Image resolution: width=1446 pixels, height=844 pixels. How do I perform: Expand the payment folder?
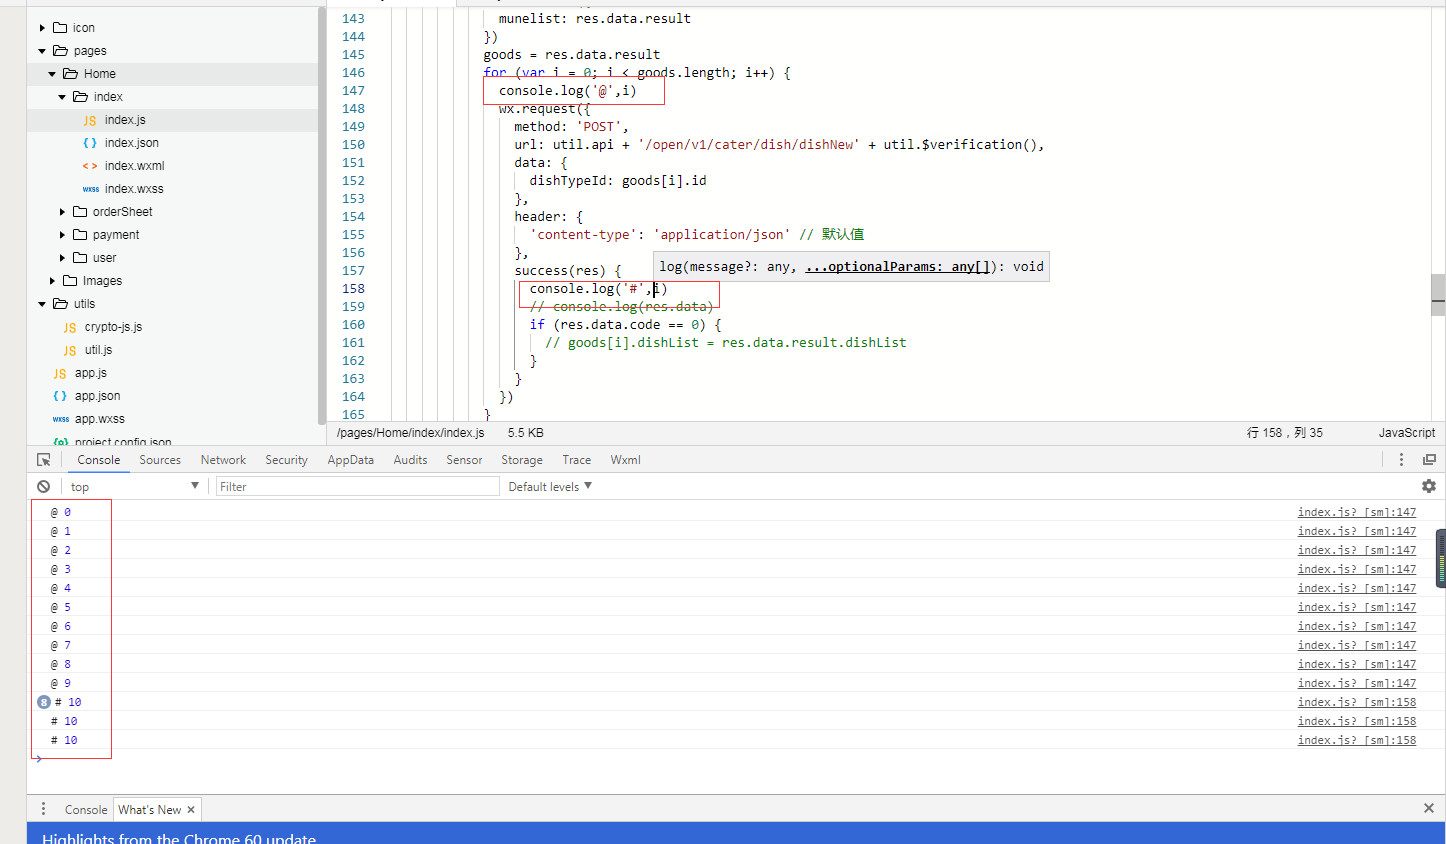point(62,235)
